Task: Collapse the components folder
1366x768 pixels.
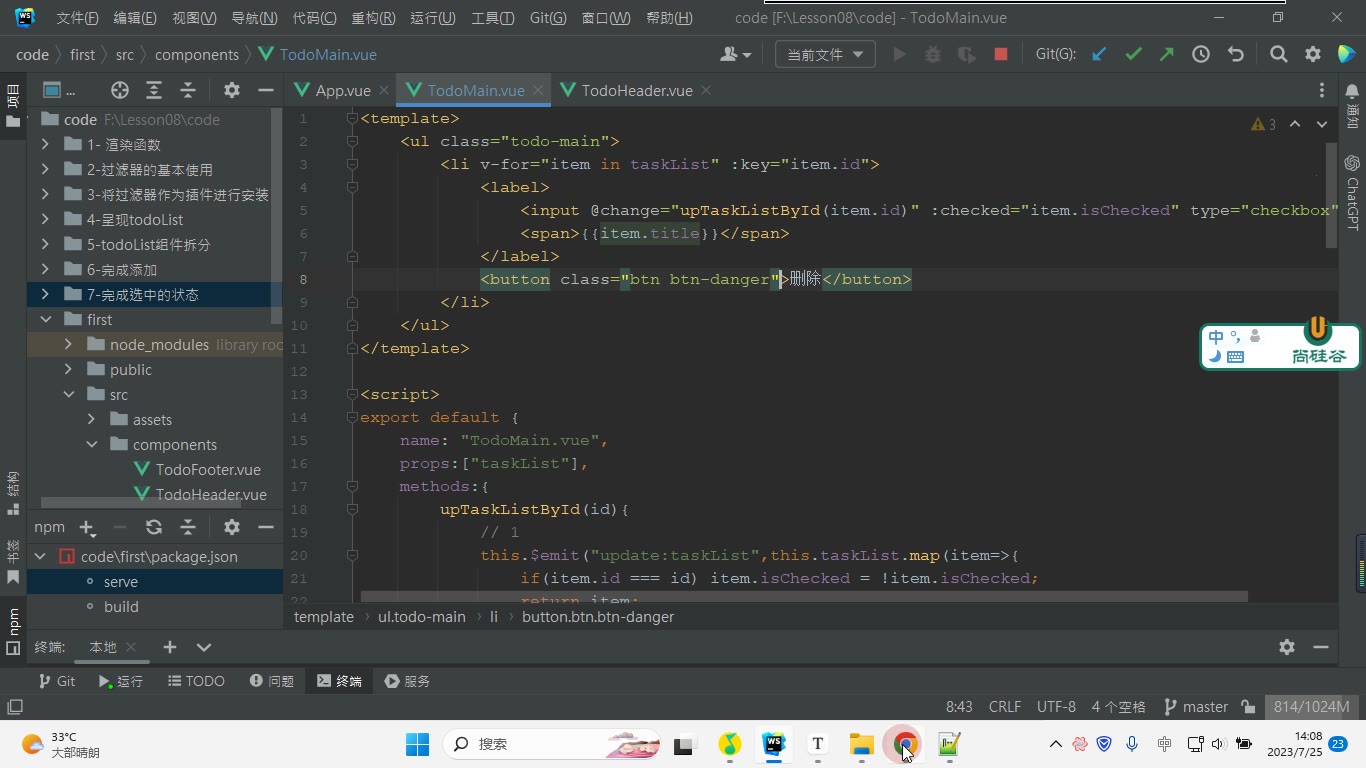Action: (91, 444)
